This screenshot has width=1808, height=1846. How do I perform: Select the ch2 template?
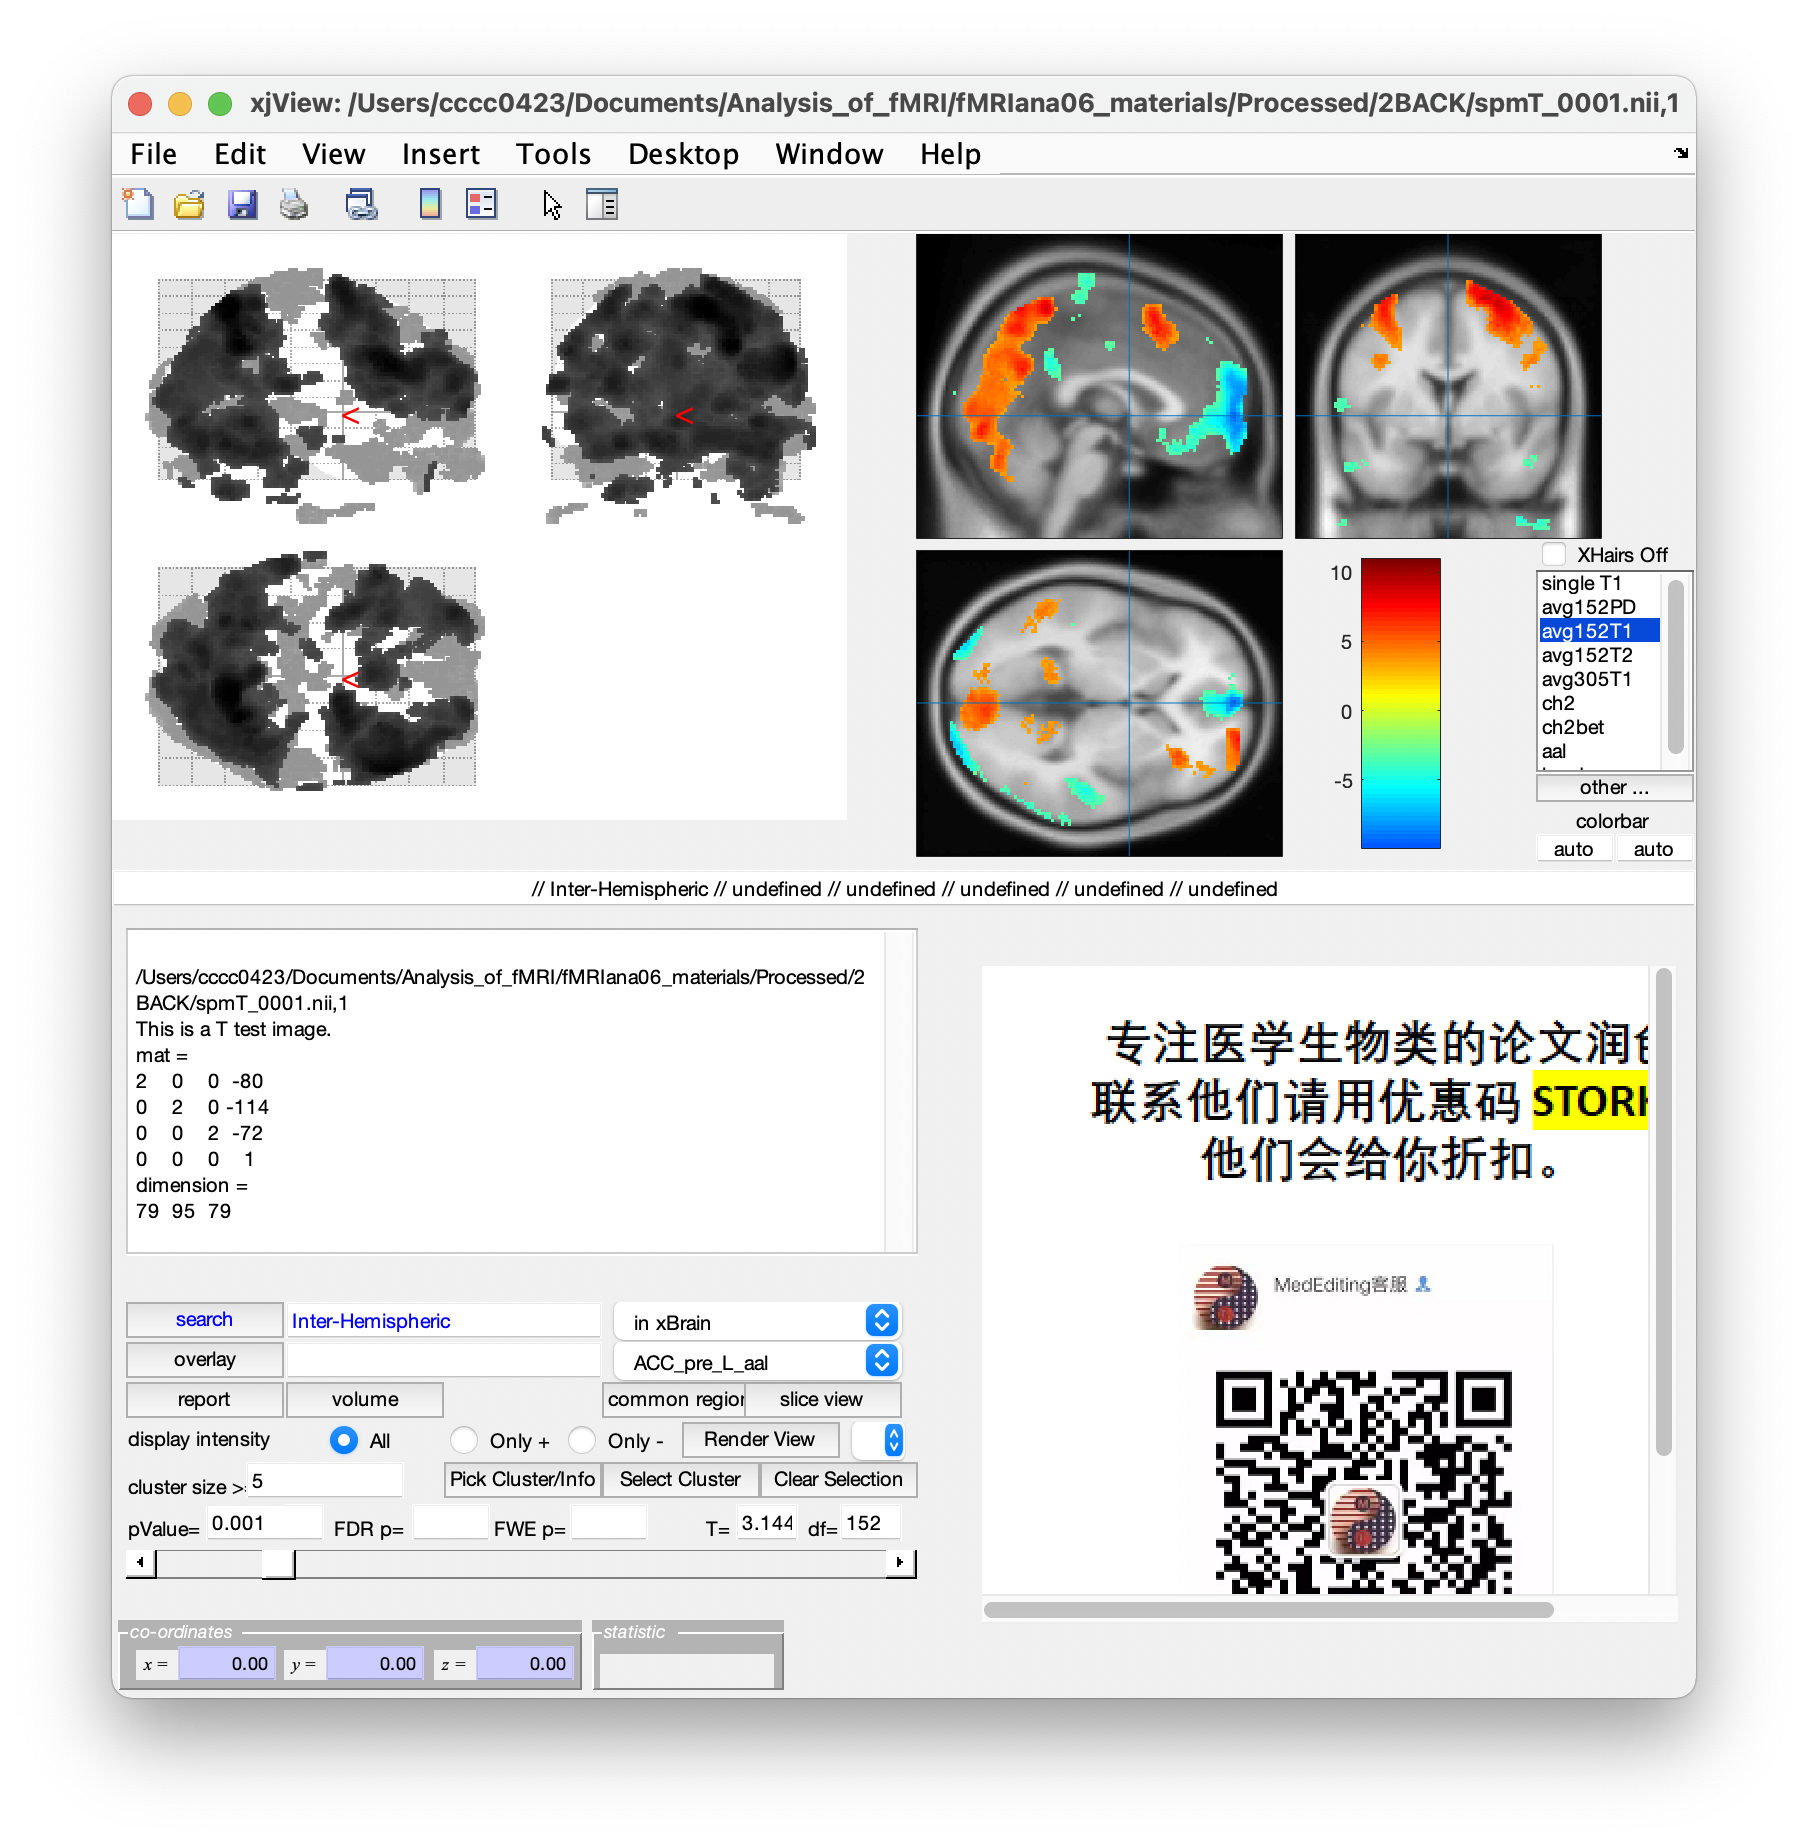pos(1600,704)
